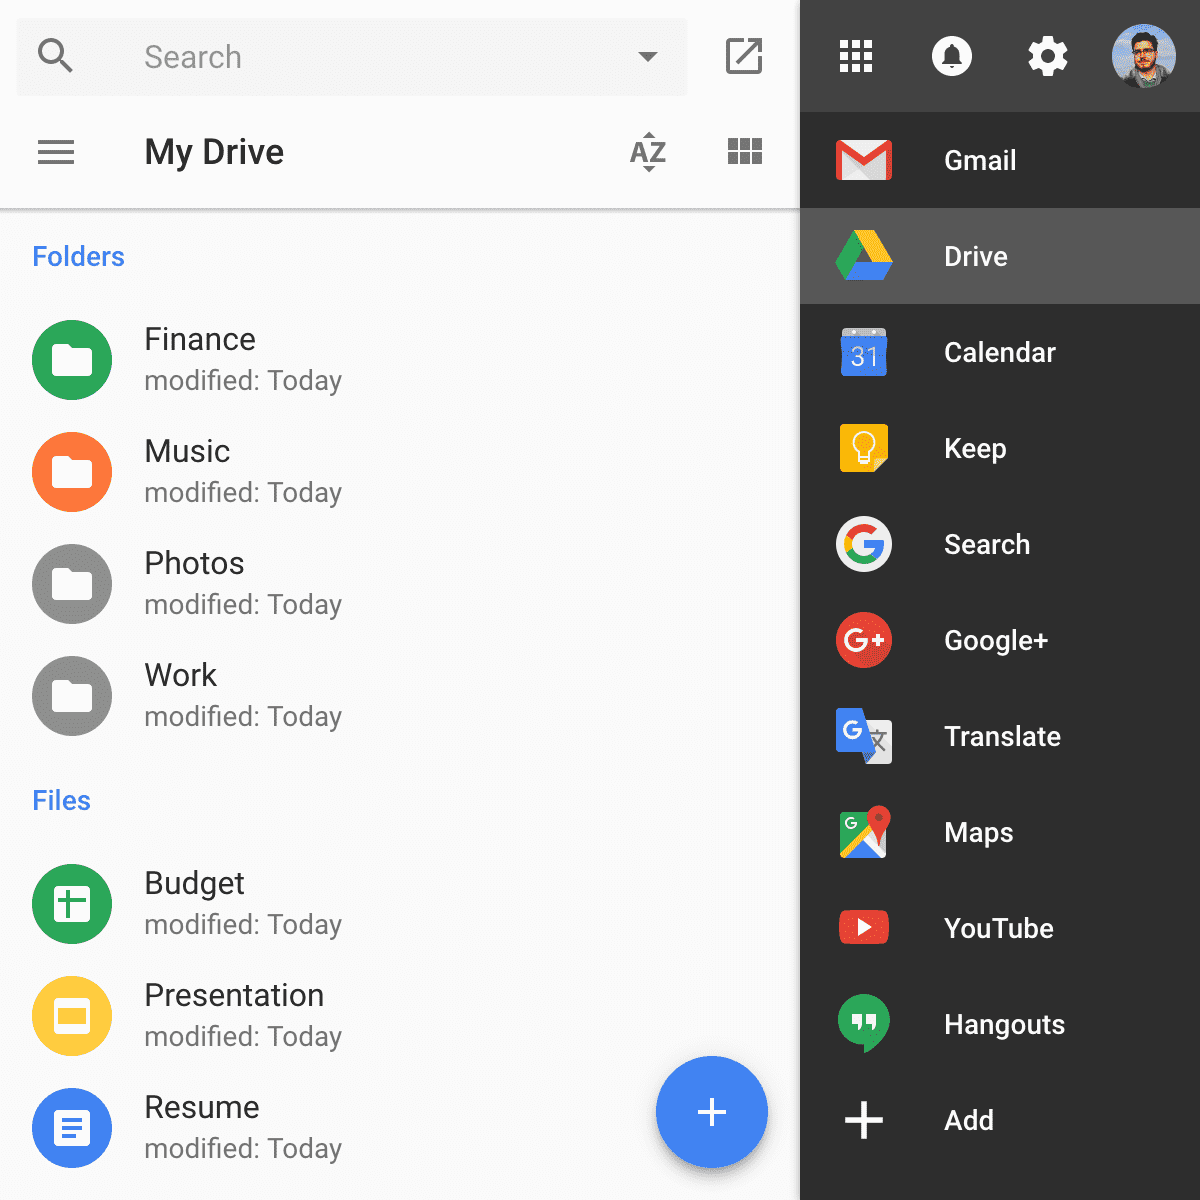Viewport: 1200px width, 1200px height.
Task: Open the notifications bell
Action: pos(952,56)
